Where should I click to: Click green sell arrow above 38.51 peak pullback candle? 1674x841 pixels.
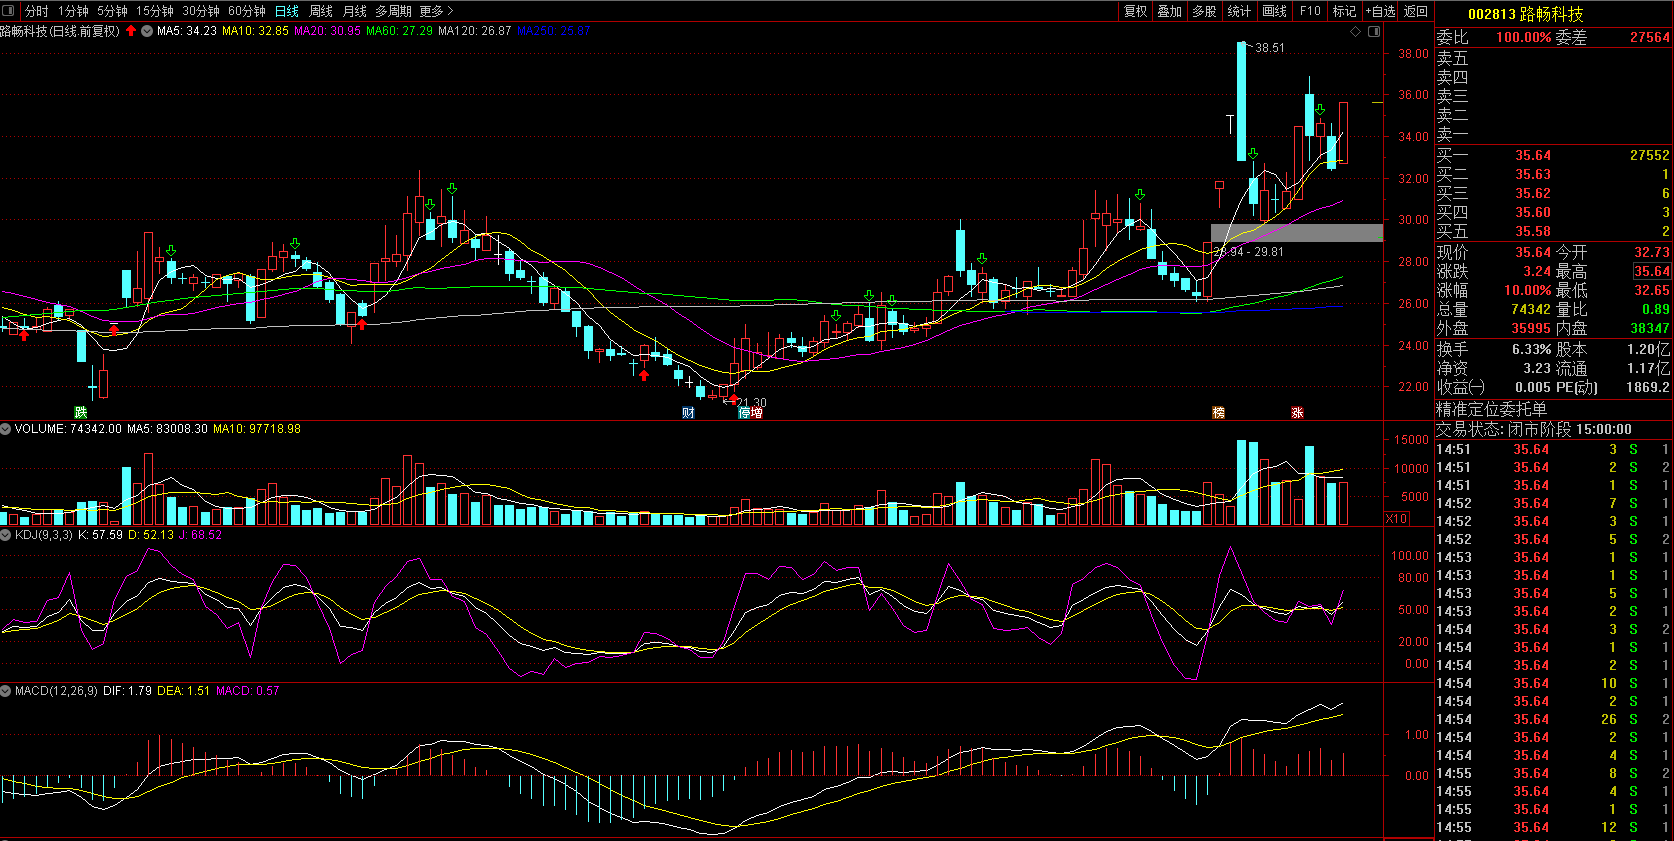click(x=1253, y=154)
